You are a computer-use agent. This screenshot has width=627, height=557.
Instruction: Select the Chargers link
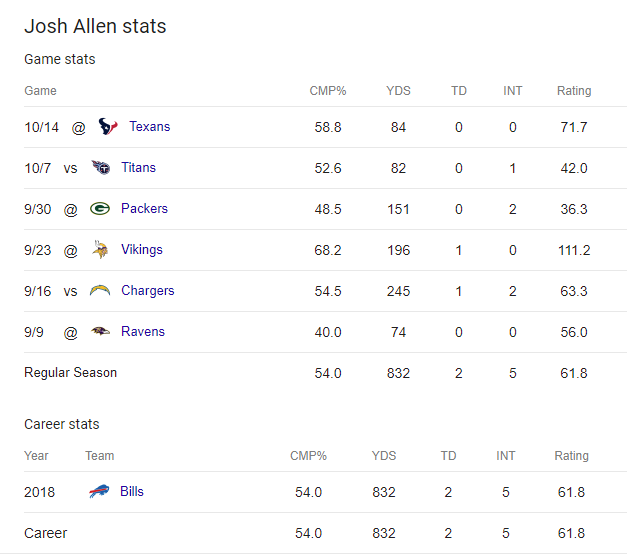click(x=148, y=291)
